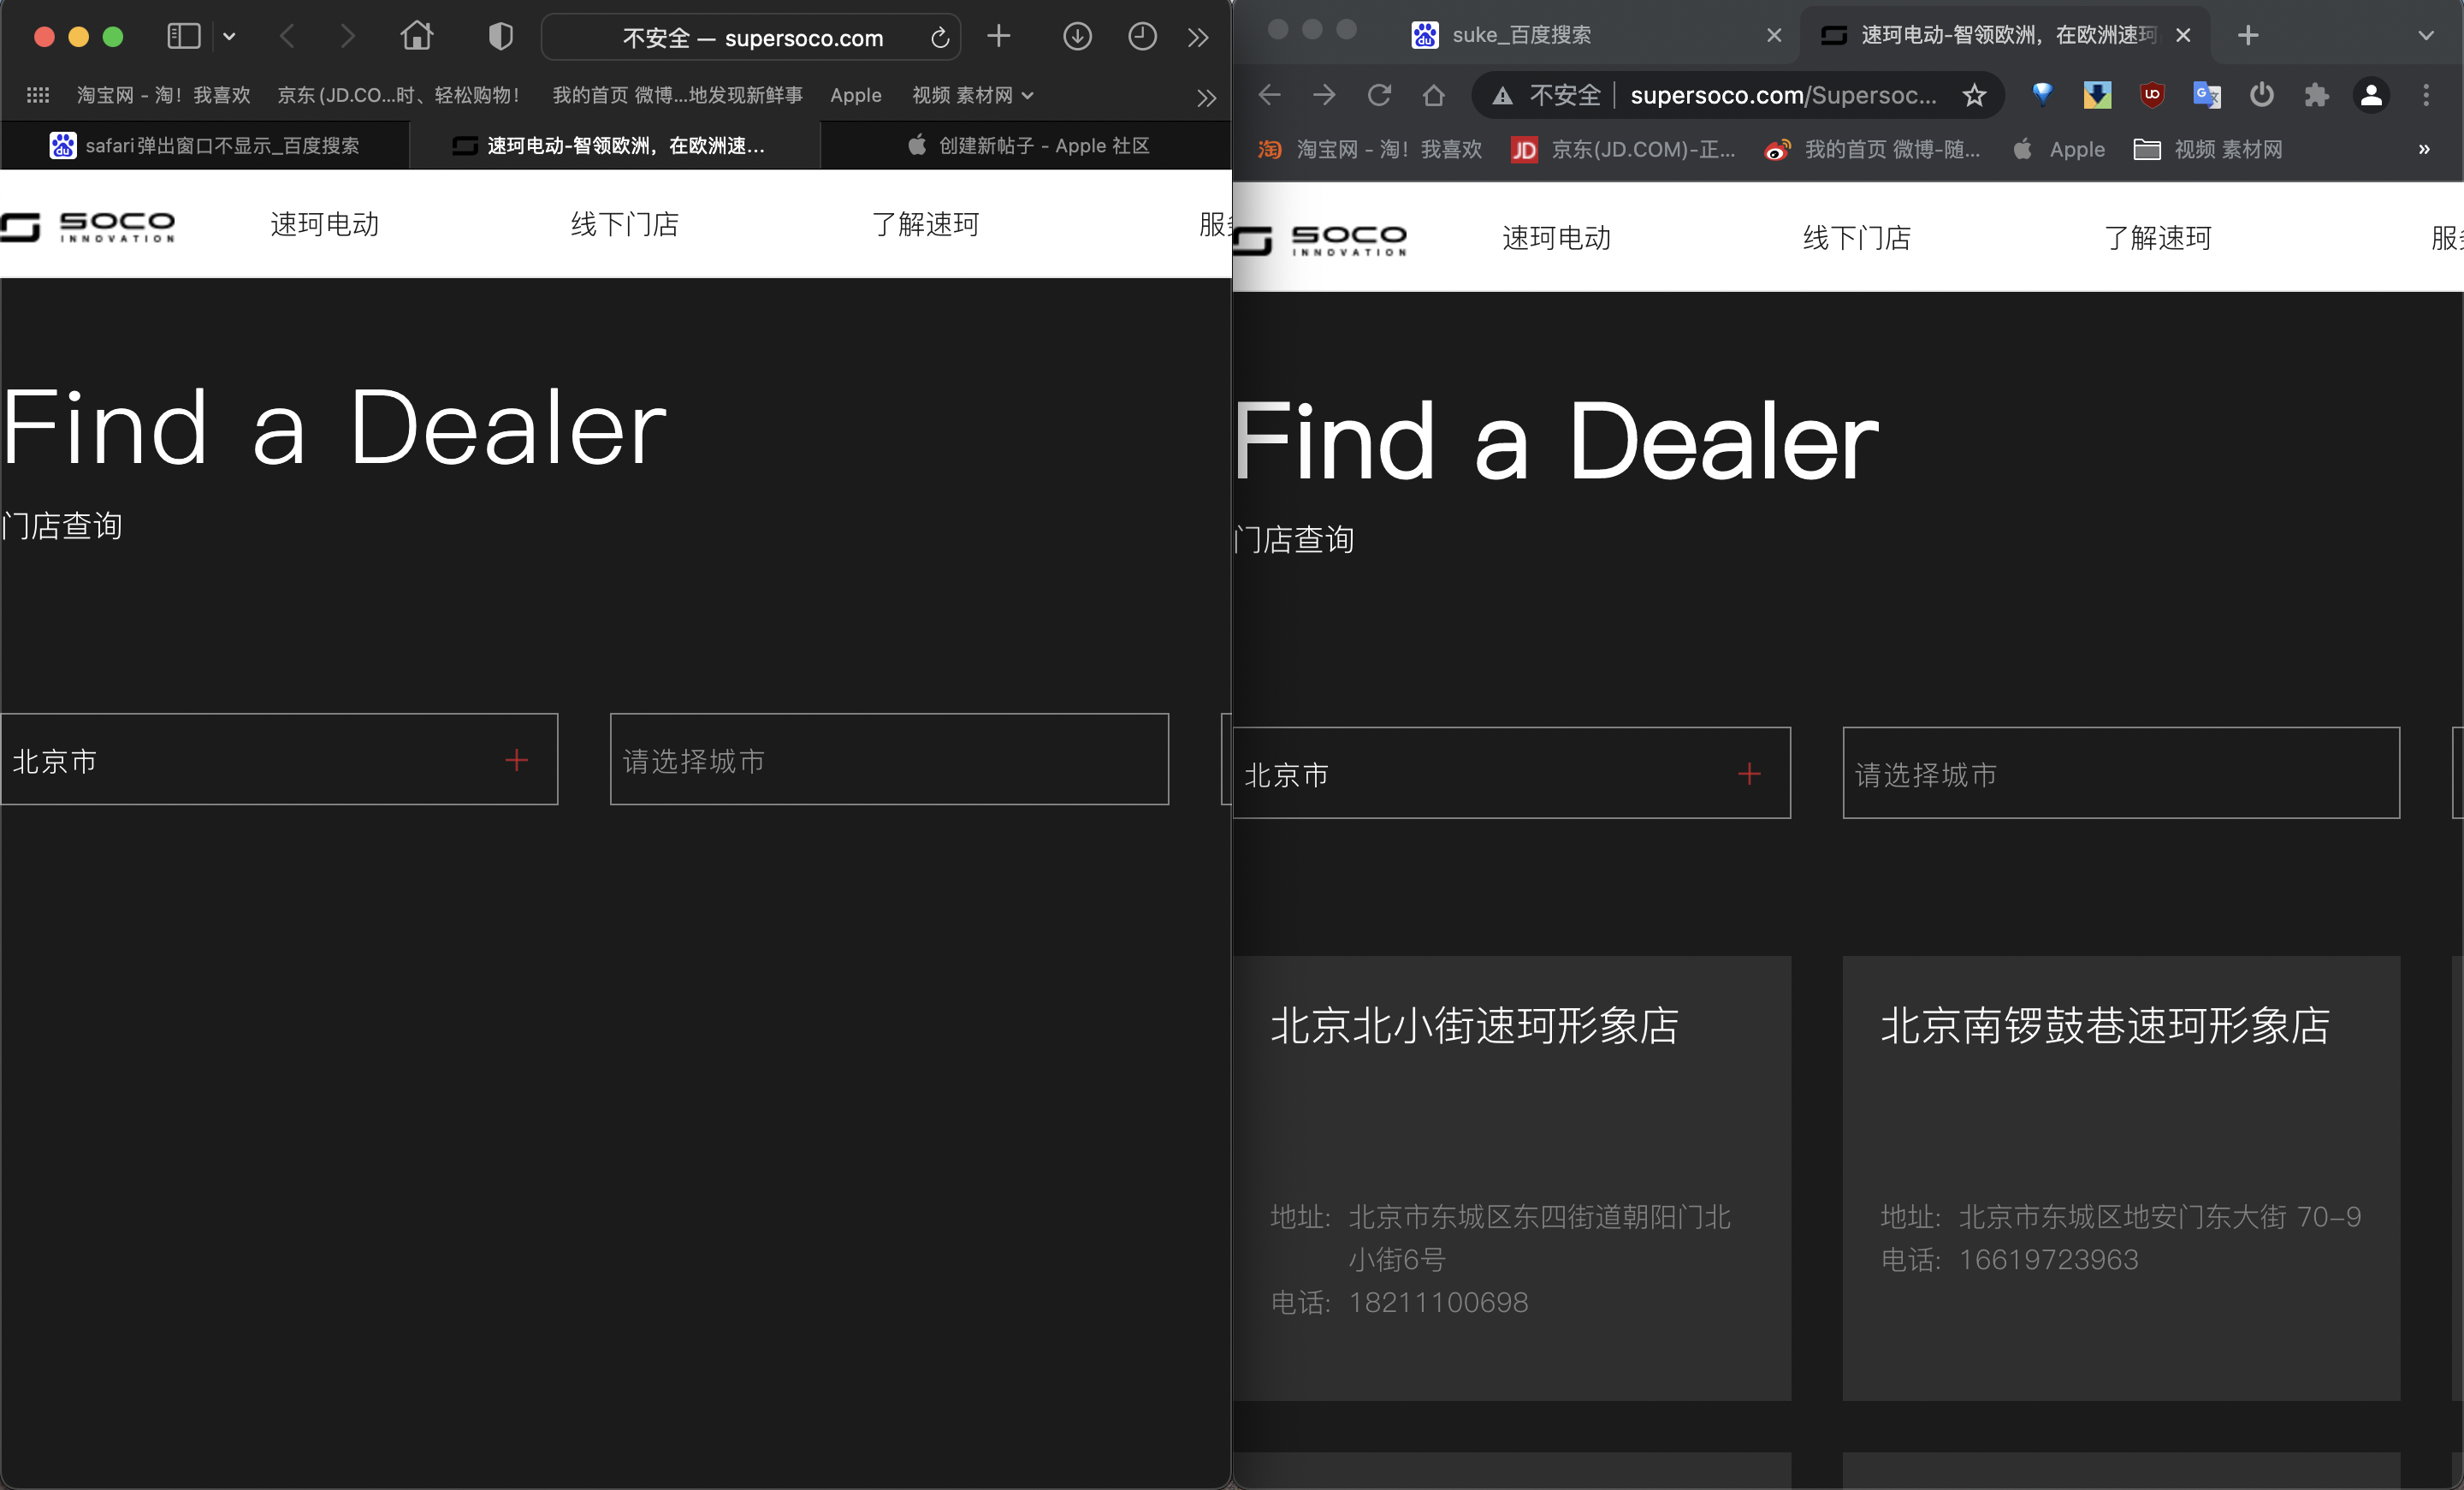Open Chrome profile avatar
This screenshot has width=2464, height=1490.
pos(2371,95)
